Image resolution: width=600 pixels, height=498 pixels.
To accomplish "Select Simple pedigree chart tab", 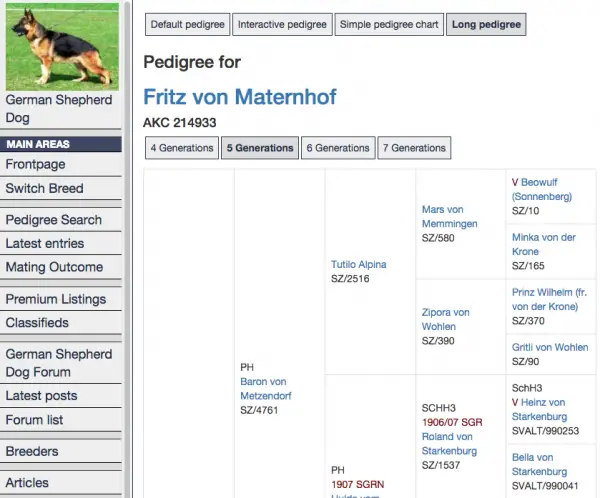I will pyautogui.click(x=389, y=24).
